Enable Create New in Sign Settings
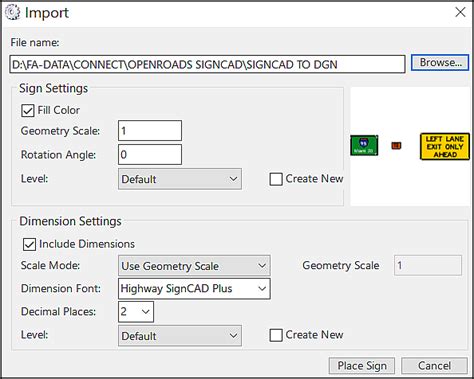Image resolution: width=474 pixels, height=379 pixels. click(x=276, y=179)
